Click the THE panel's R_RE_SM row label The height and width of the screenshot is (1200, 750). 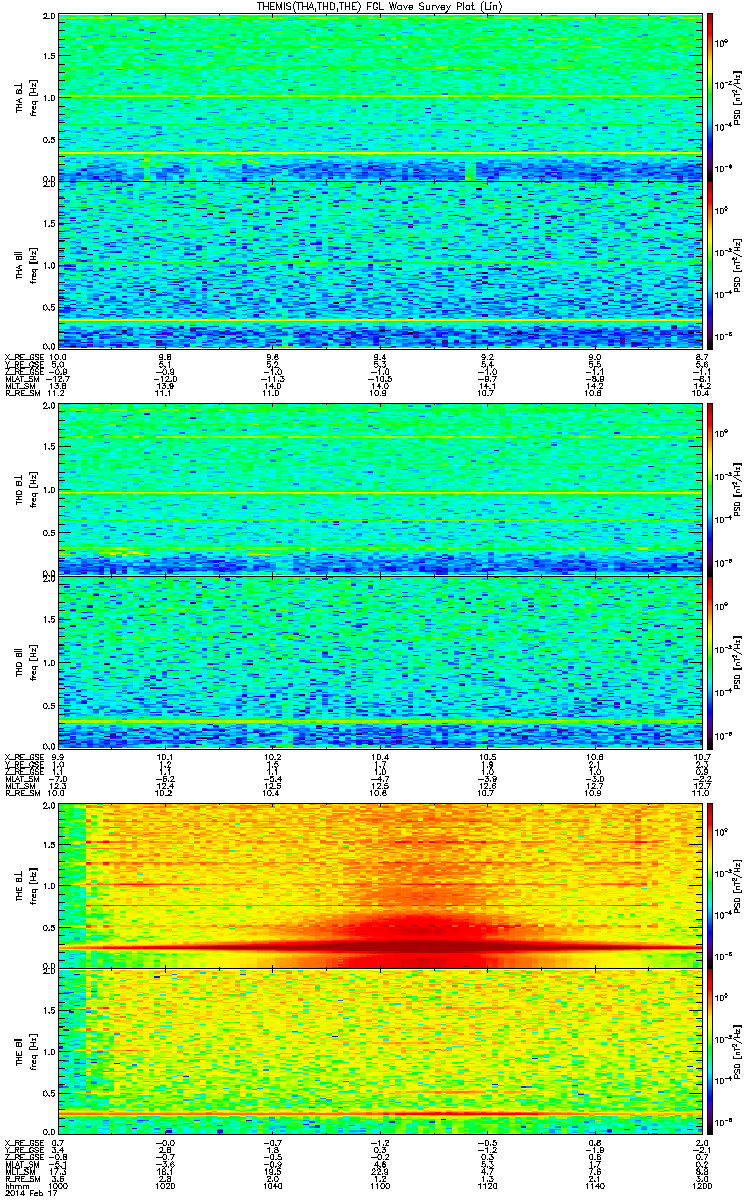click(x=24, y=1179)
